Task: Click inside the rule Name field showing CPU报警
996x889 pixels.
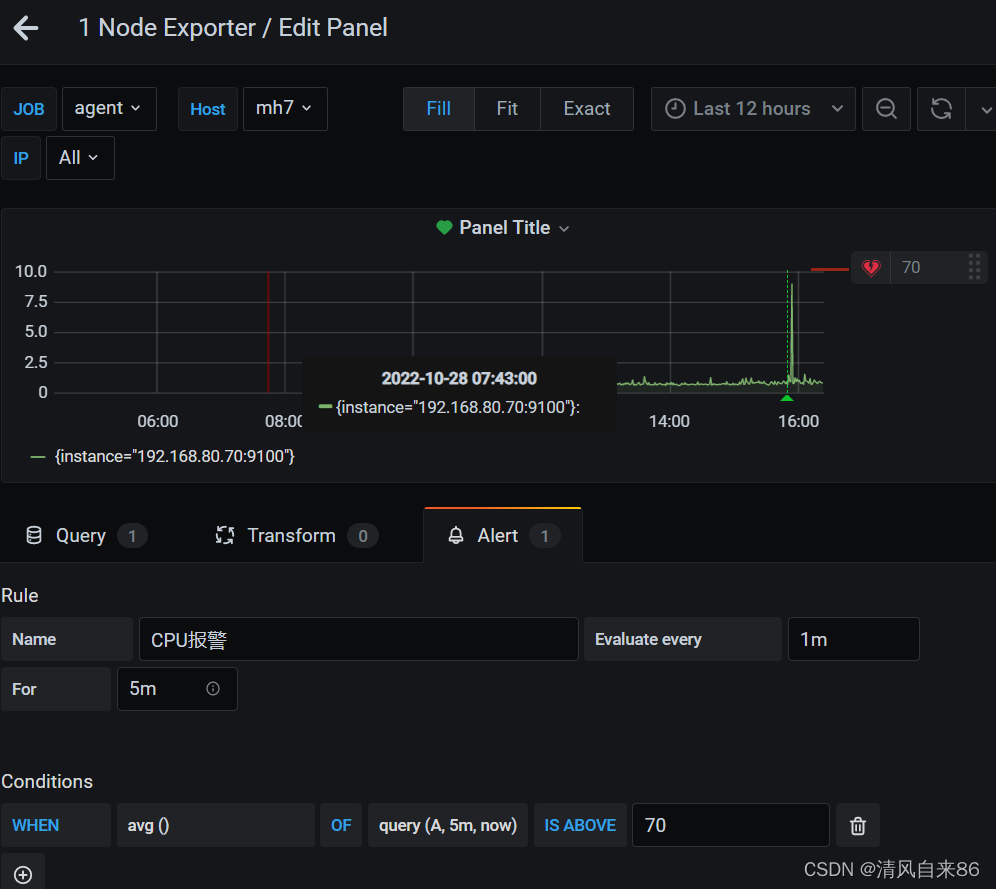Action: 358,639
